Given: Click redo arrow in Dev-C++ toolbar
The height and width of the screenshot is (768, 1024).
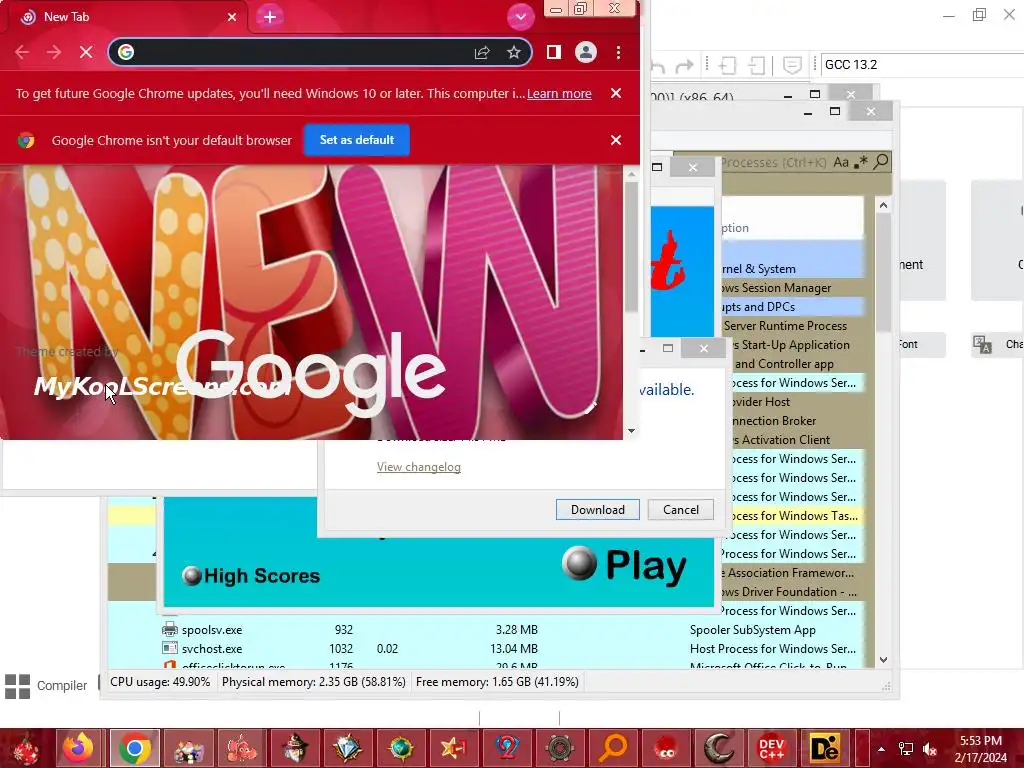Looking at the screenshot, I should tap(684, 65).
